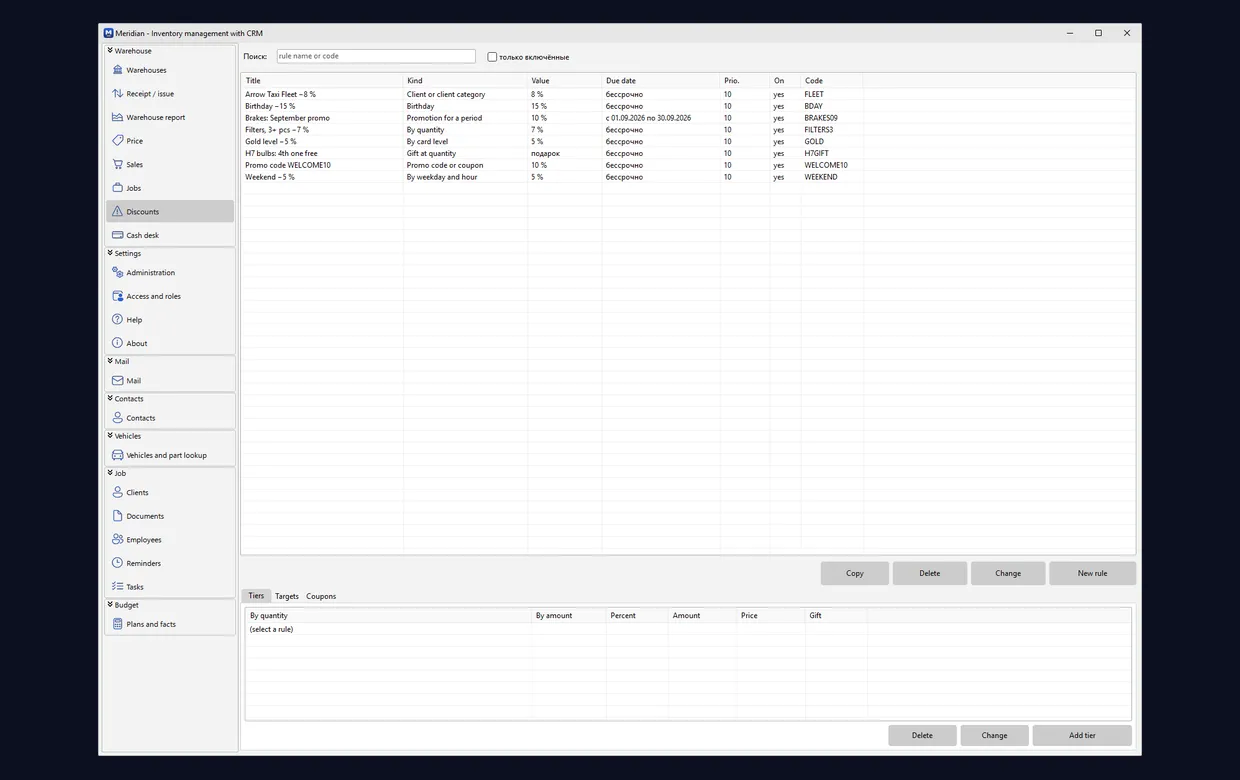Image resolution: width=1240 pixels, height=780 pixels.
Task: Click the Help question mark icon
Action: 117,320
